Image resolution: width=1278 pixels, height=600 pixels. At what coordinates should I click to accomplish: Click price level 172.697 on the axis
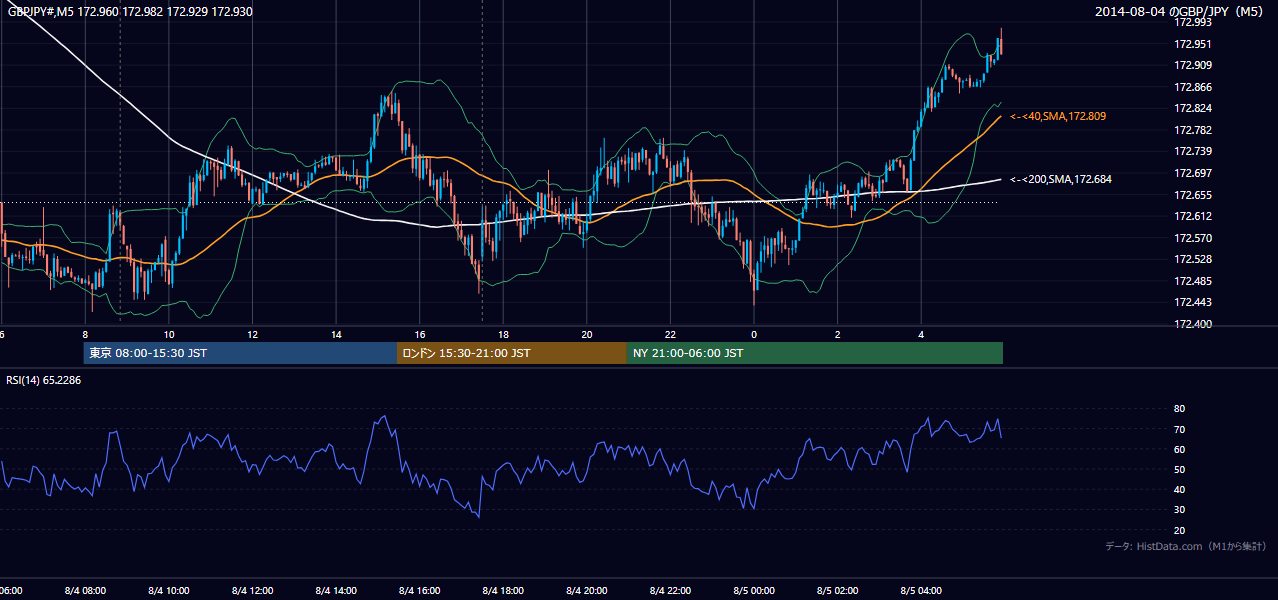click(x=1192, y=173)
